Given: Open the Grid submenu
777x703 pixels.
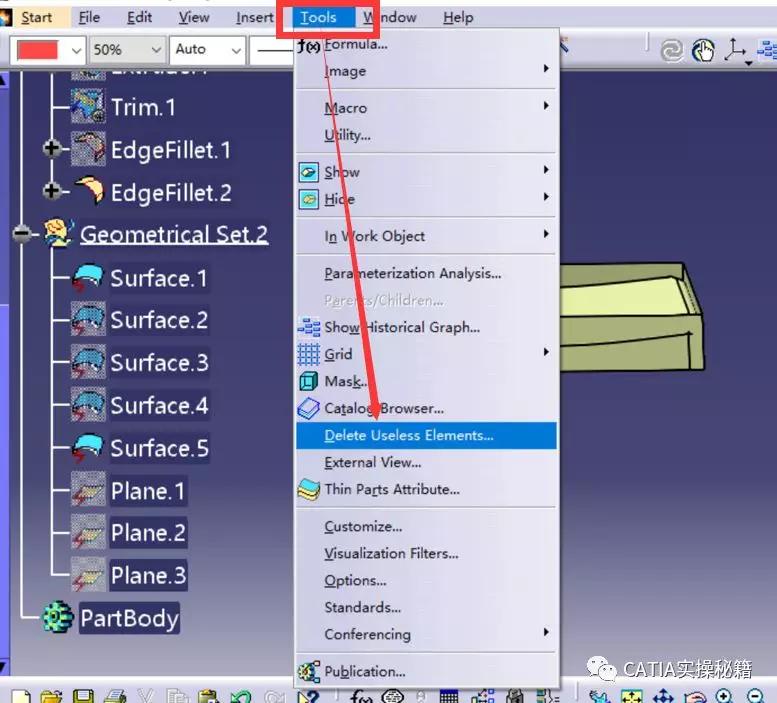Looking at the screenshot, I should 426,354.
